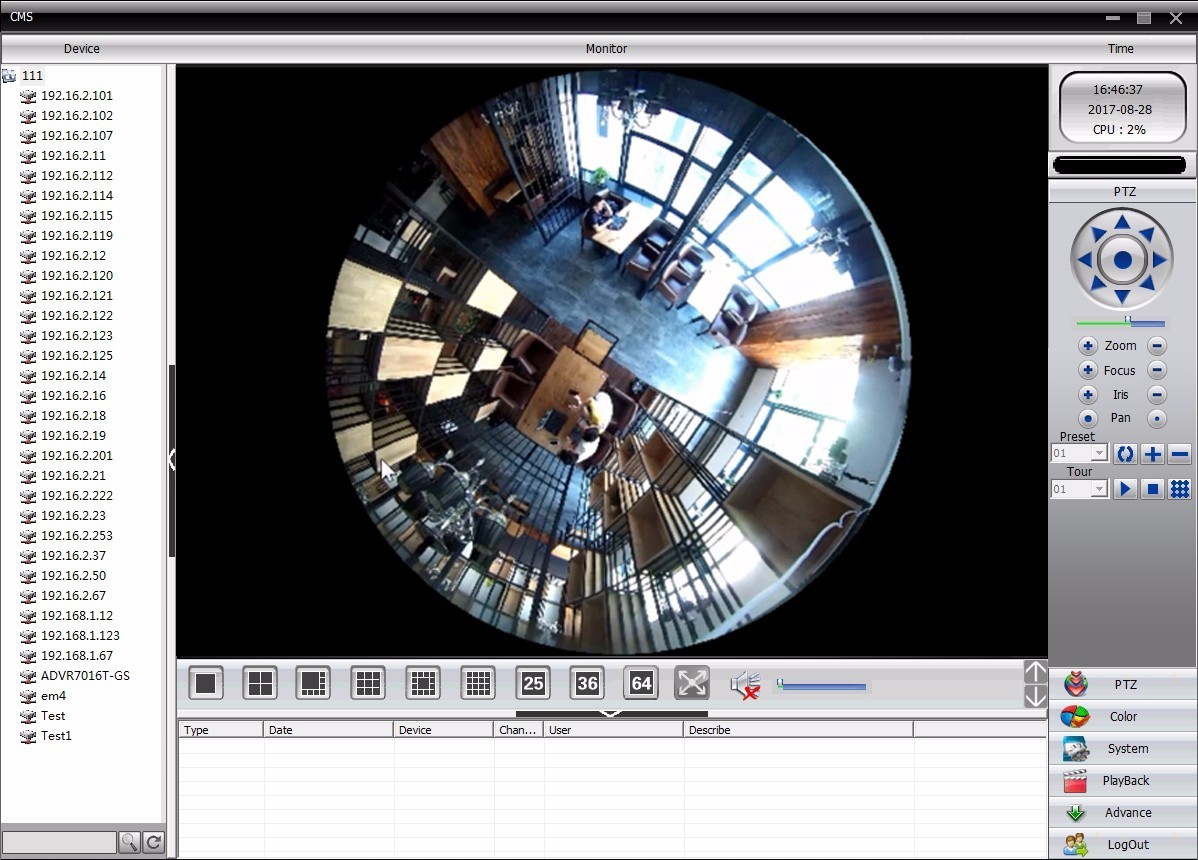
Task: Click next page down arrow
Action: click(x=1035, y=697)
